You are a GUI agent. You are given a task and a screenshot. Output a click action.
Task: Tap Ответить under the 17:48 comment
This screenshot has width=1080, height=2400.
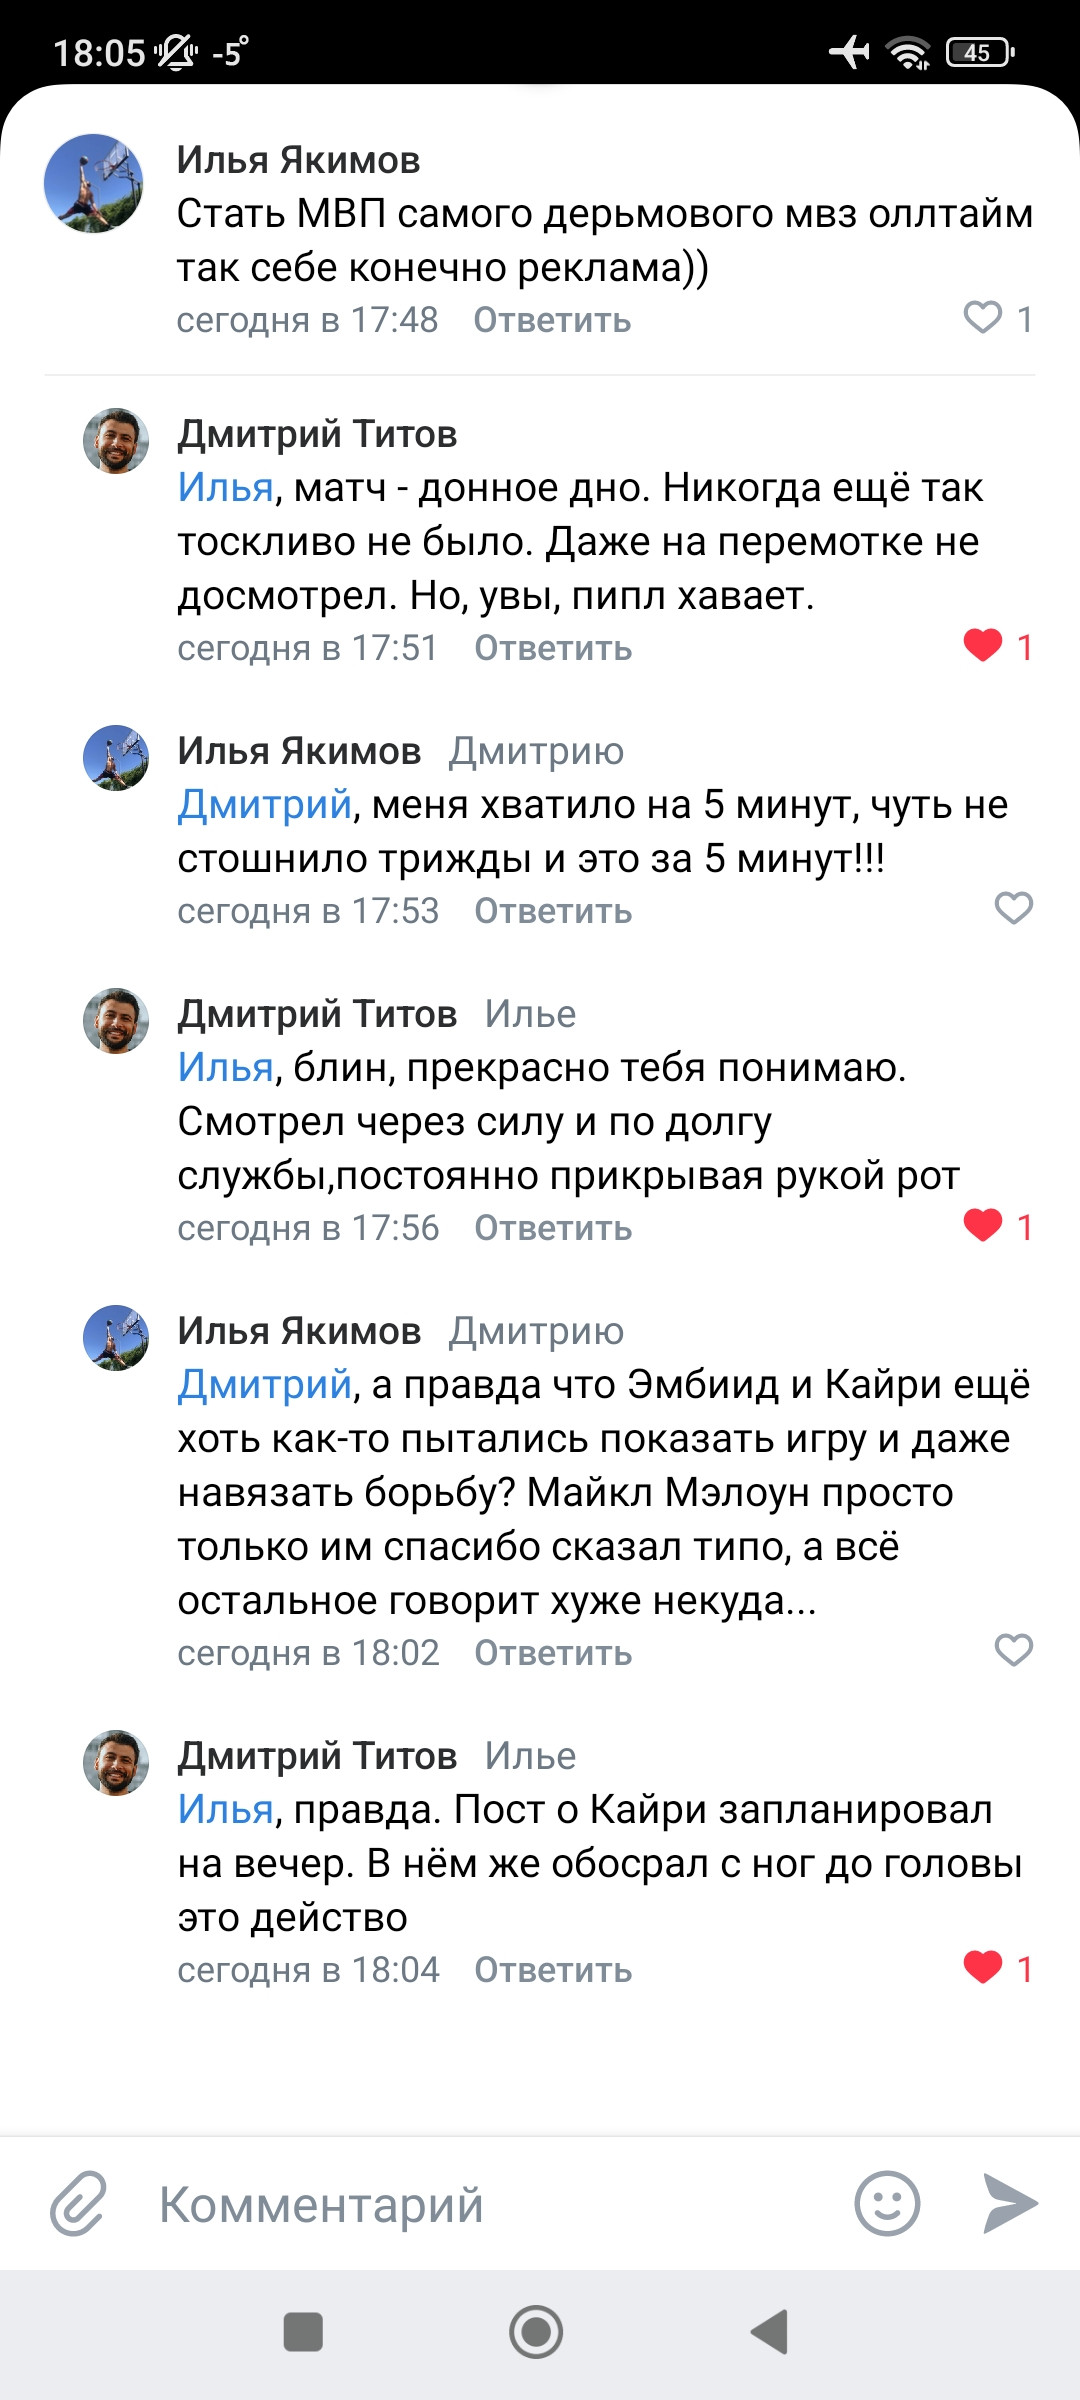pos(552,320)
